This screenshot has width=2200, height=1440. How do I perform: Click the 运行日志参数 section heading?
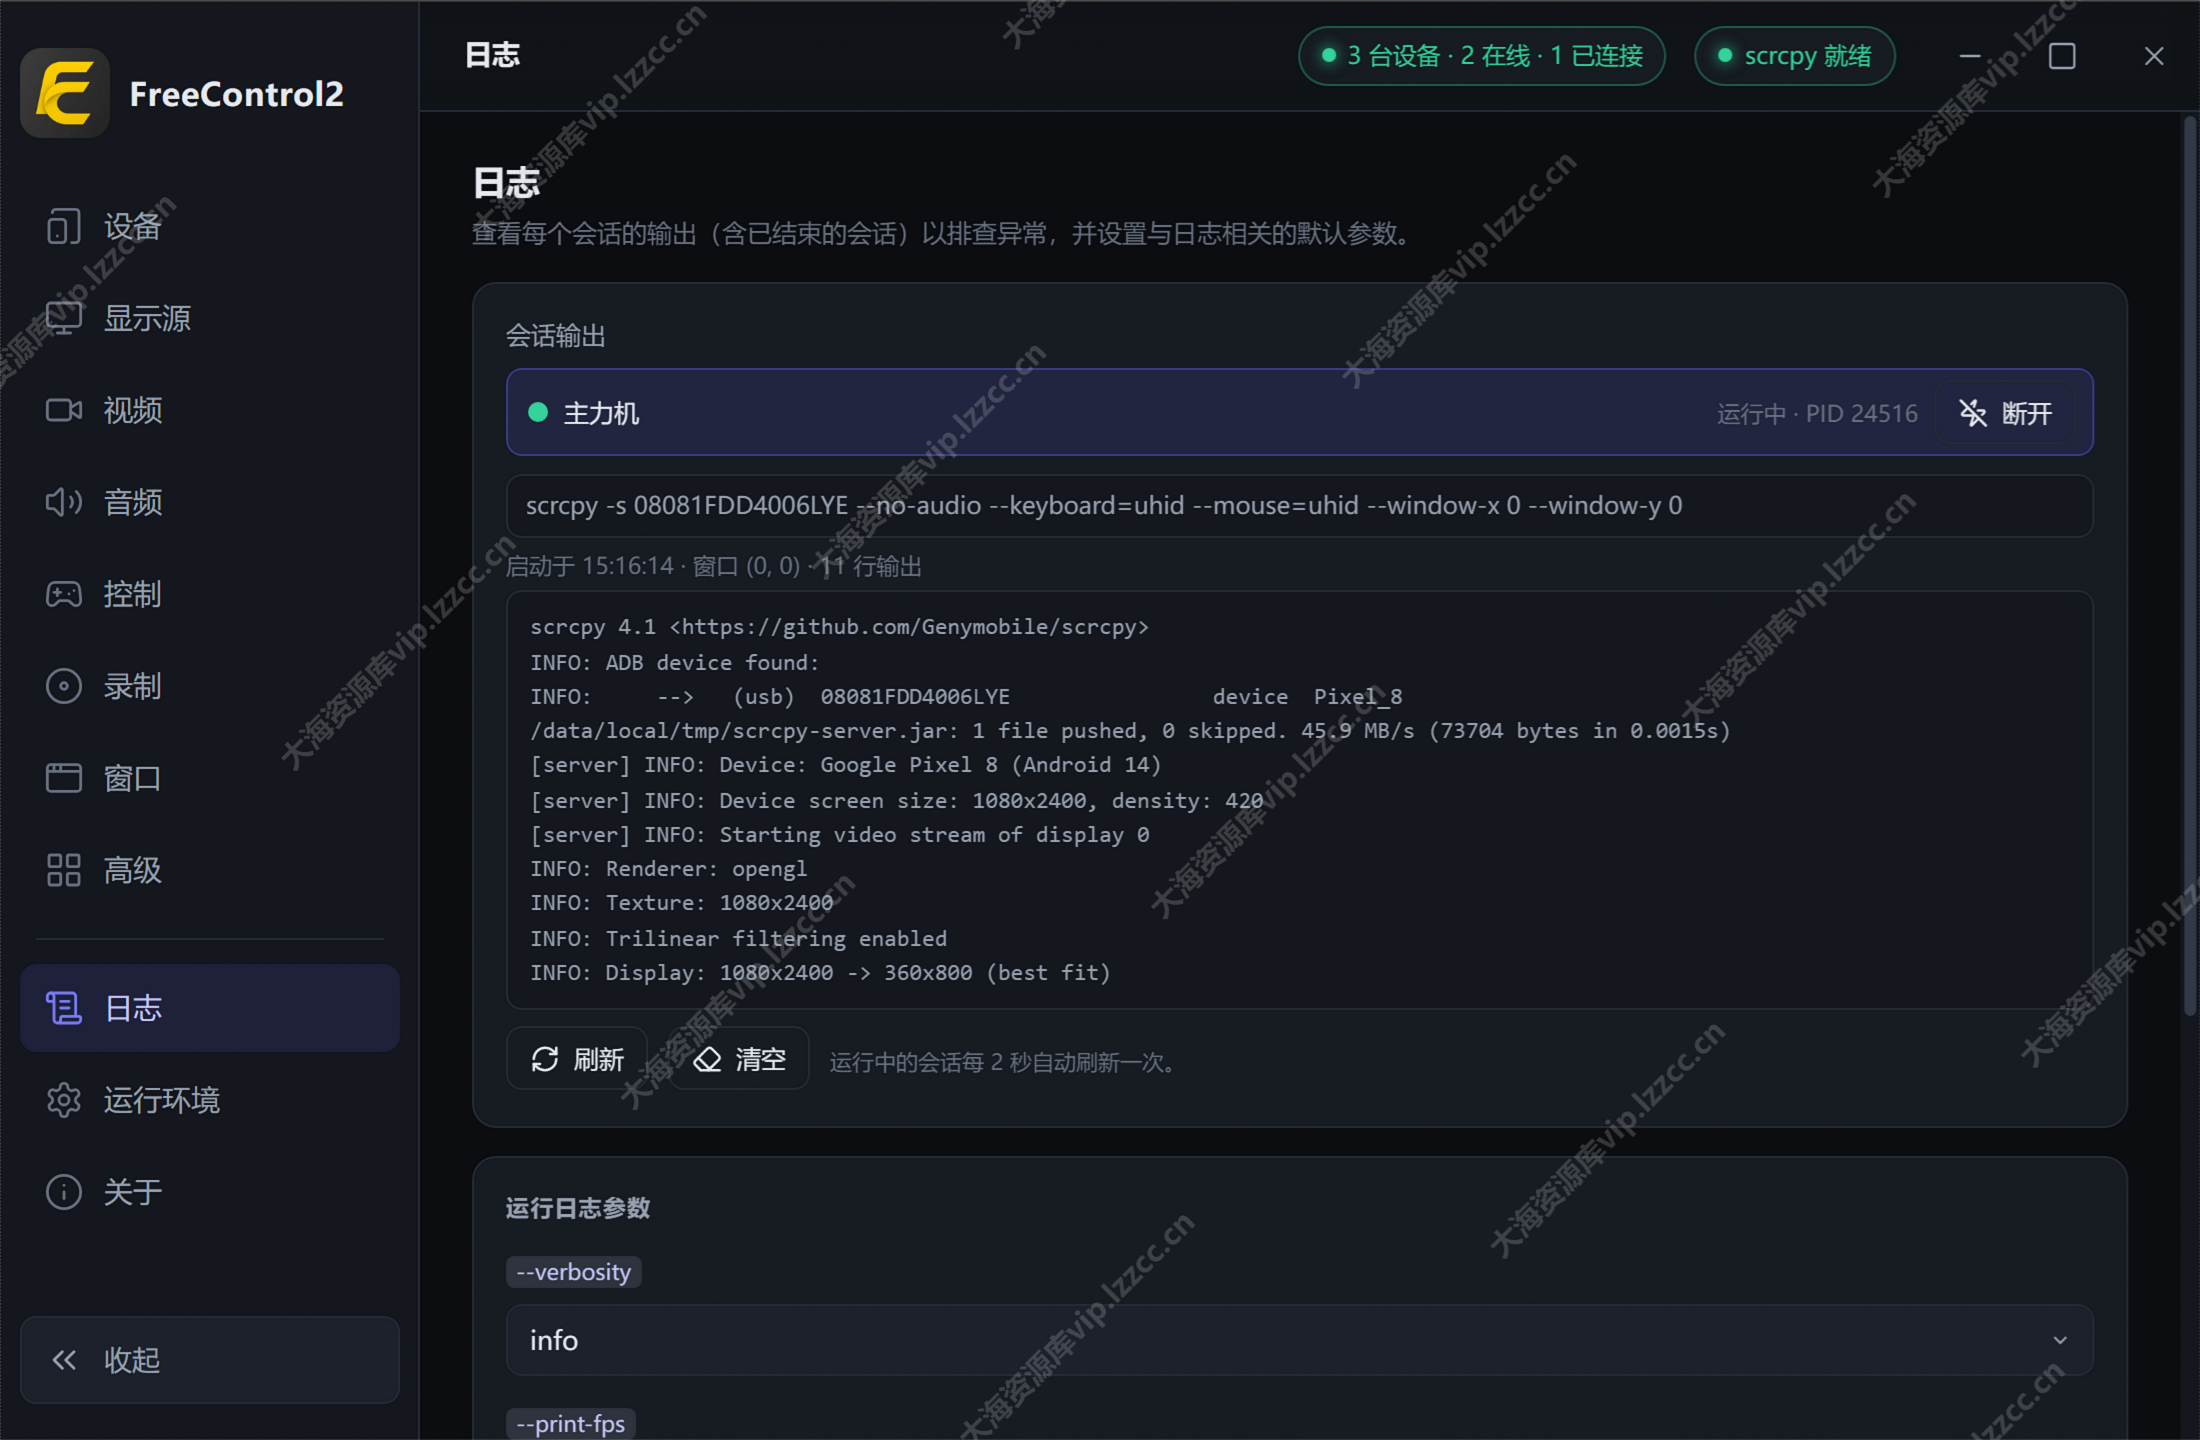click(578, 1208)
